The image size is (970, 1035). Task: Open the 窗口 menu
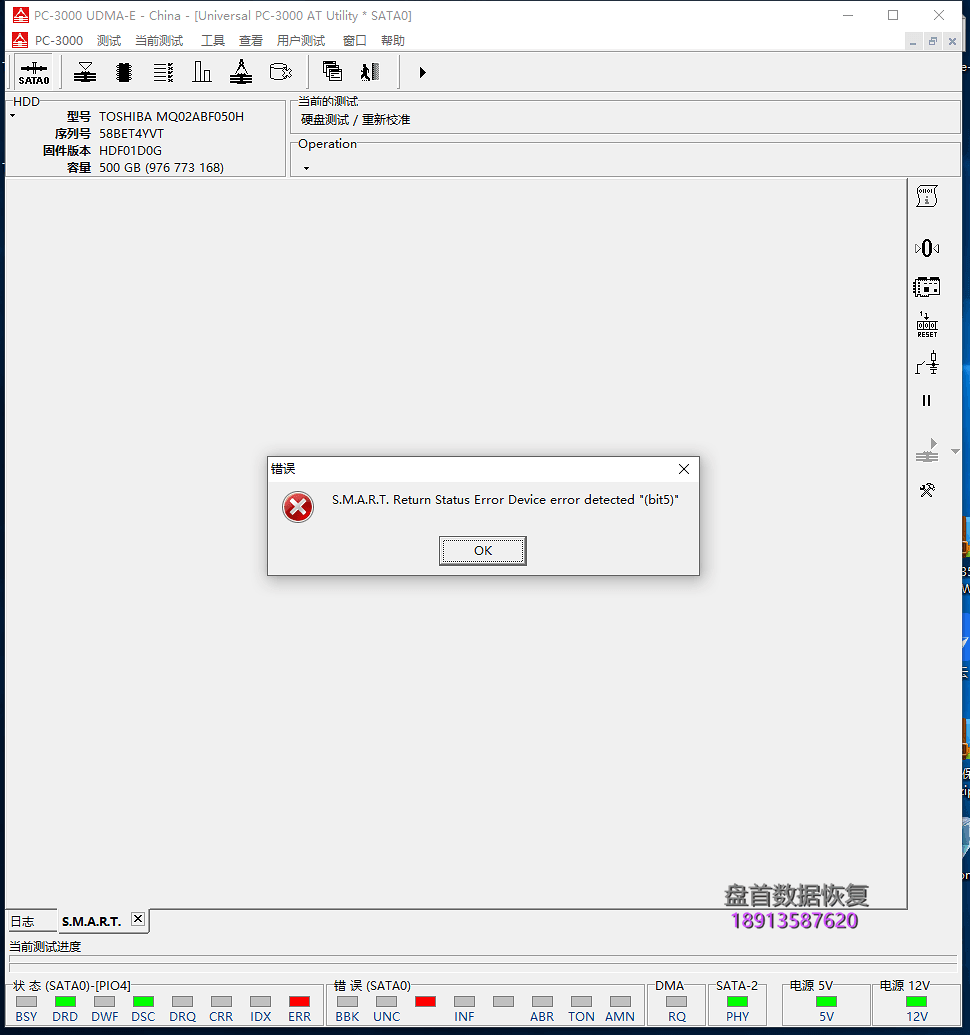pos(354,41)
